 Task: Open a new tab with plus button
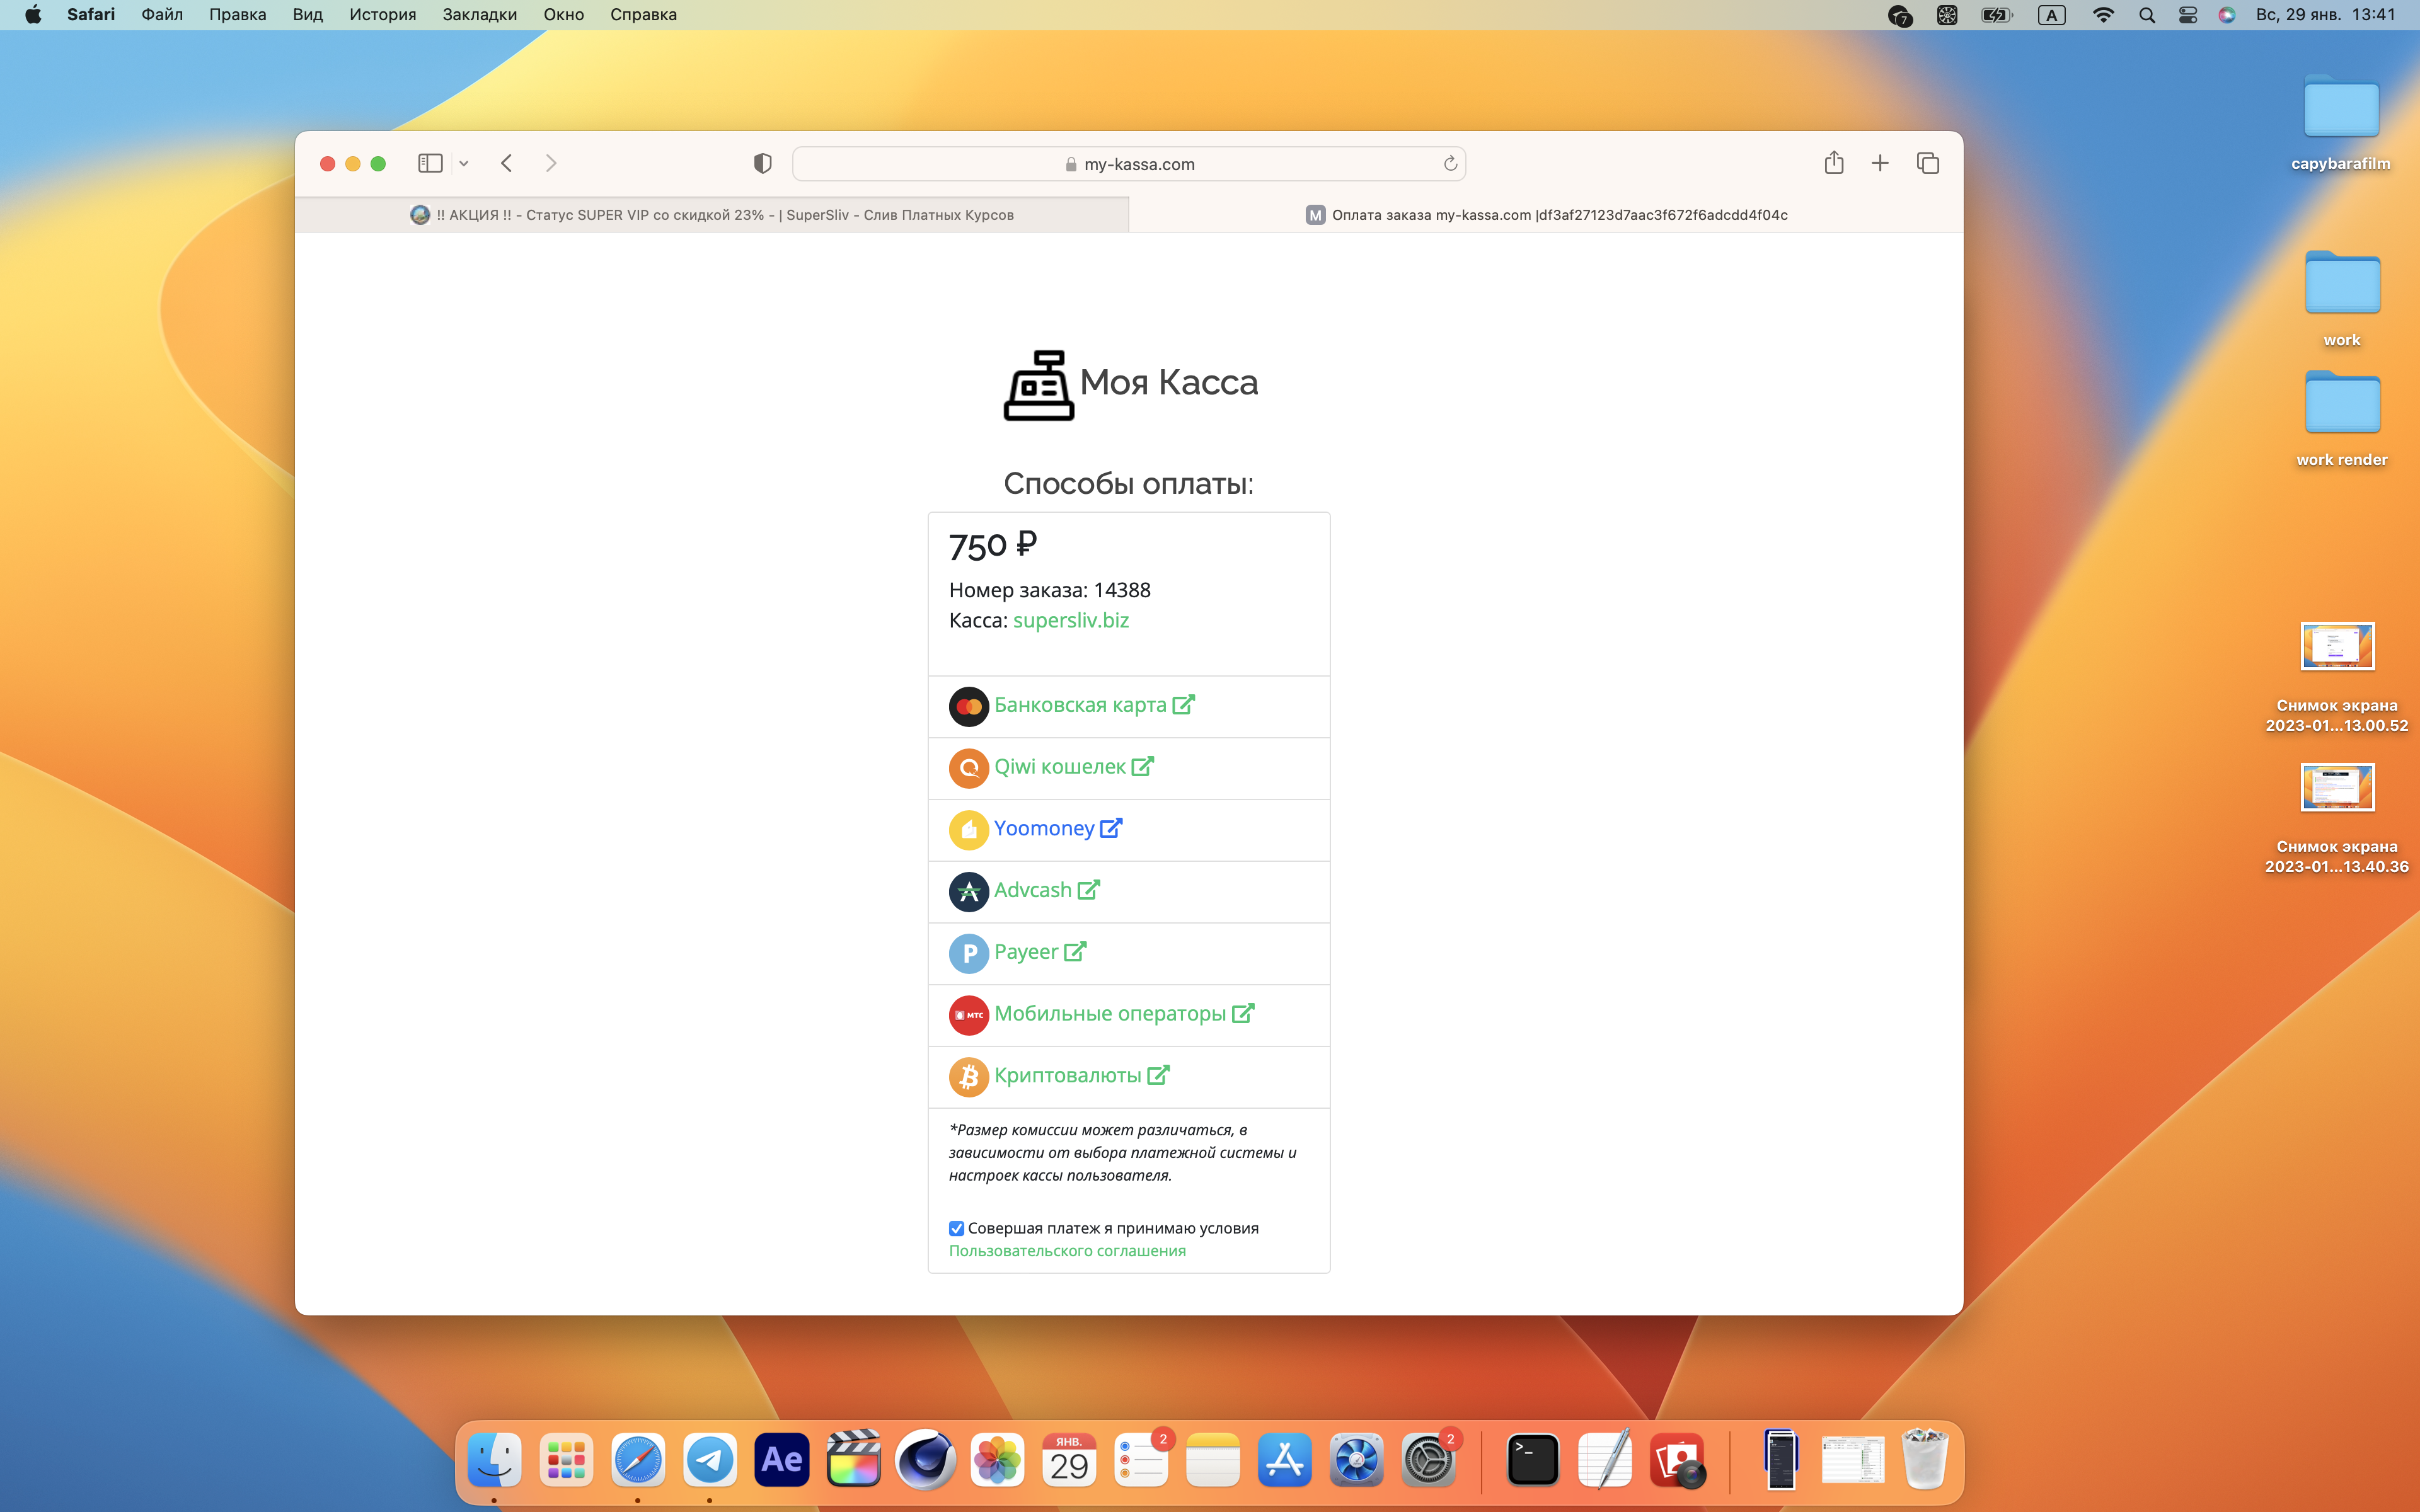pyautogui.click(x=1880, y=163)
